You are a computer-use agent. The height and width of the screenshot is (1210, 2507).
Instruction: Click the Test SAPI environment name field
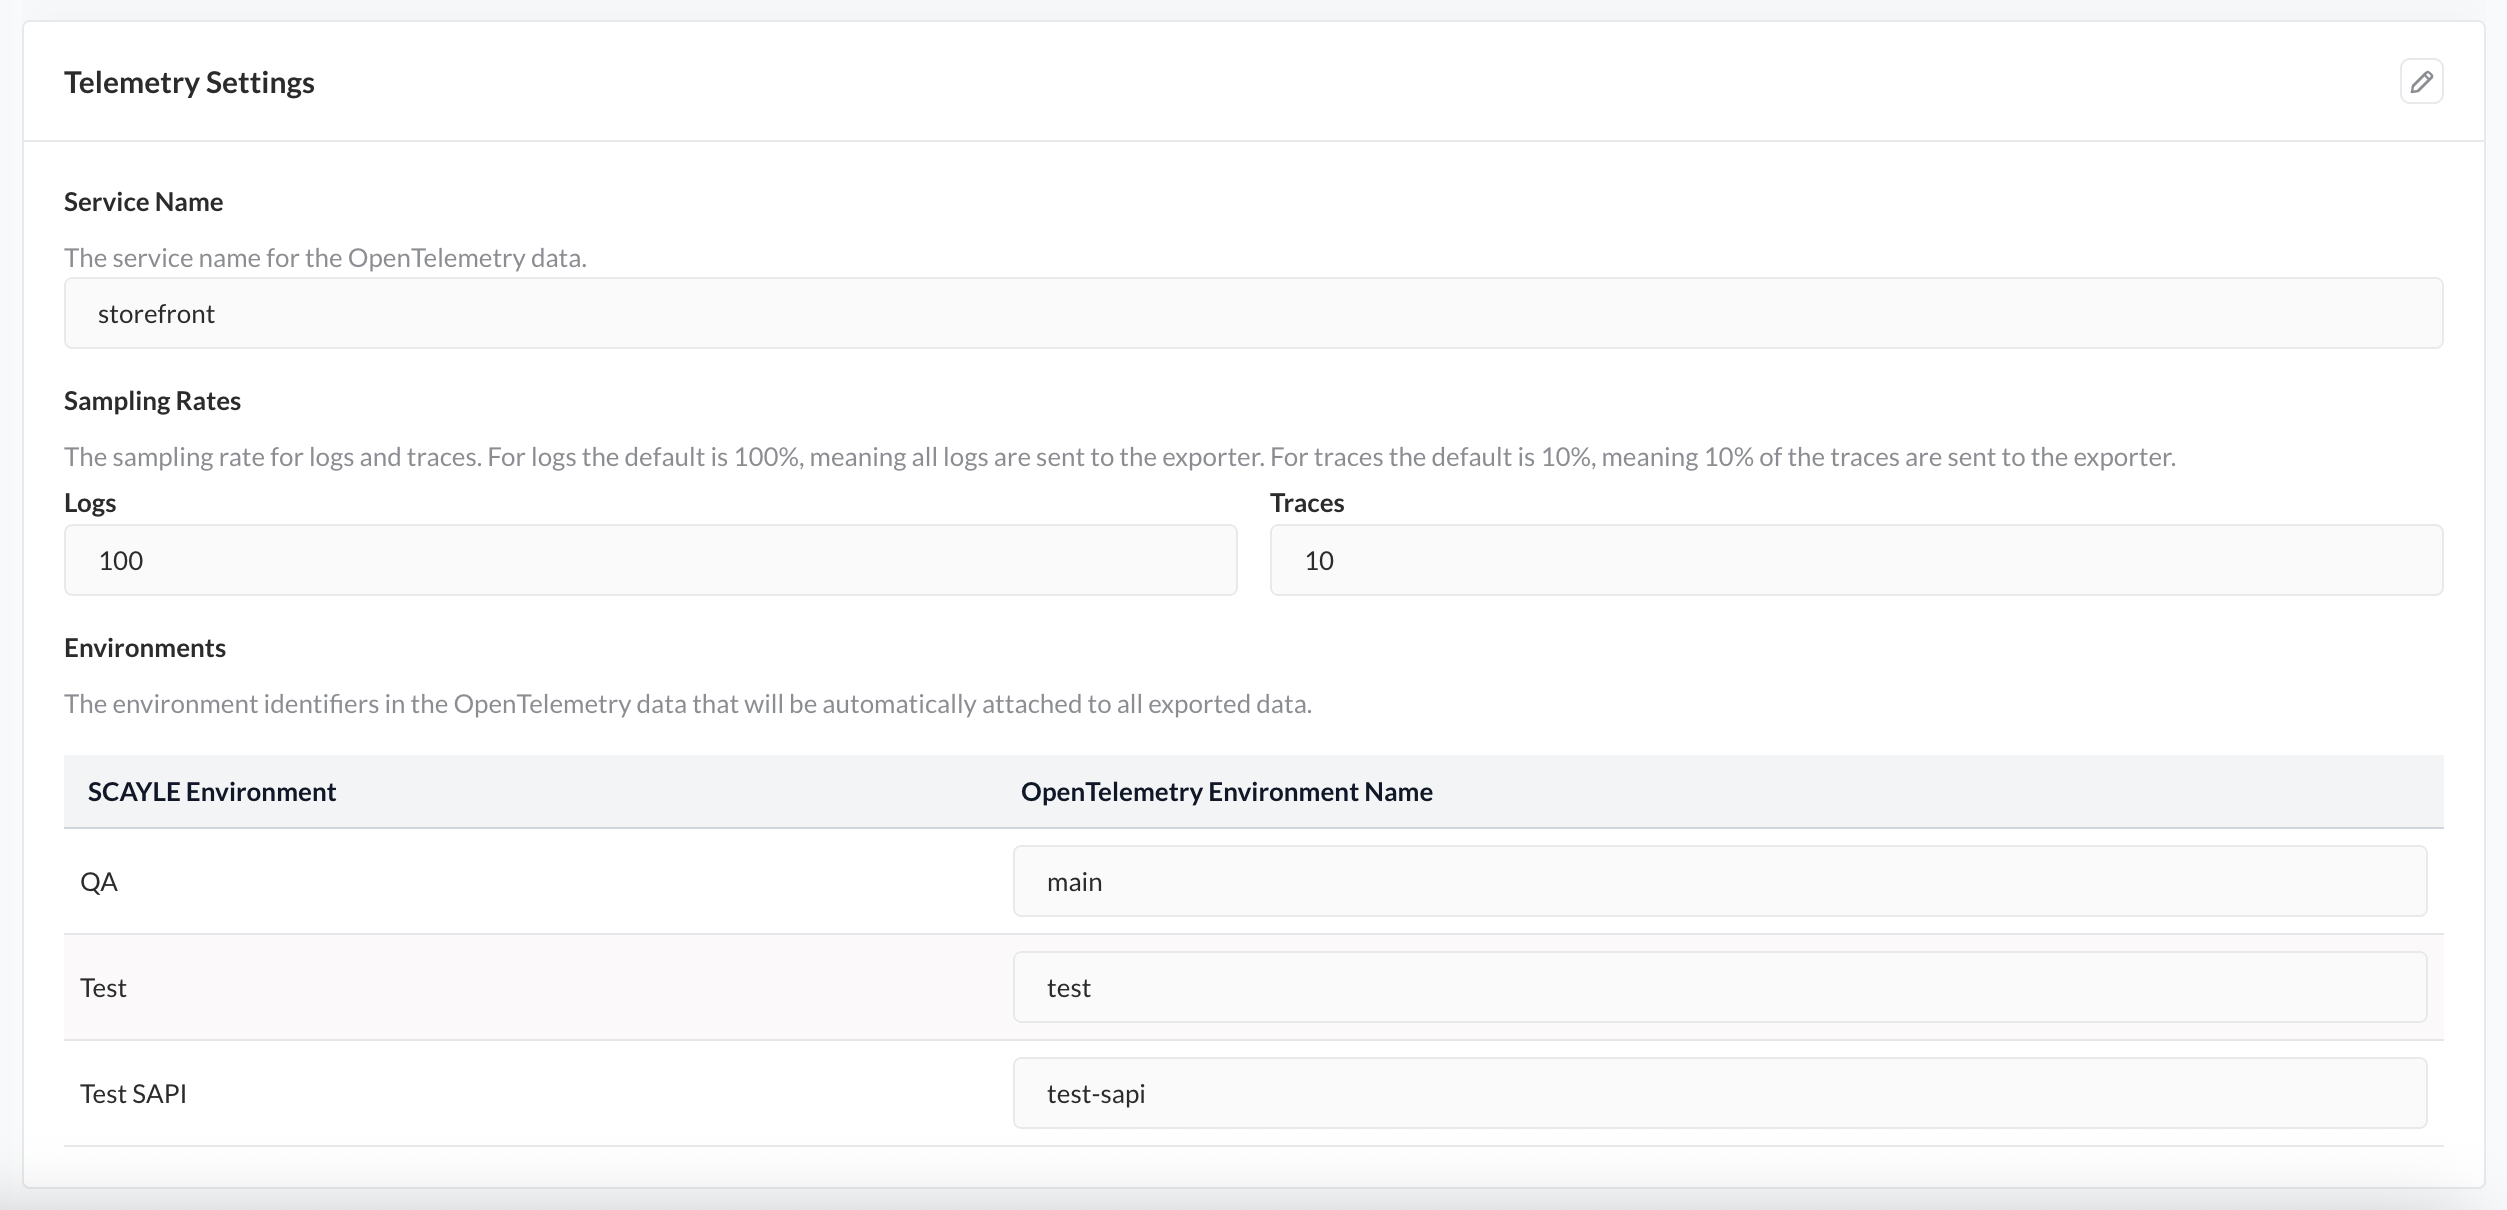[x=1719, y=1094]
